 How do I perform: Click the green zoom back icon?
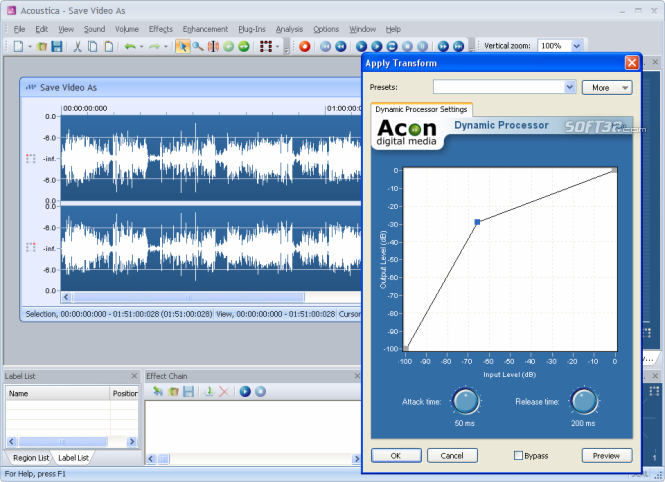[x=229, y=46]
